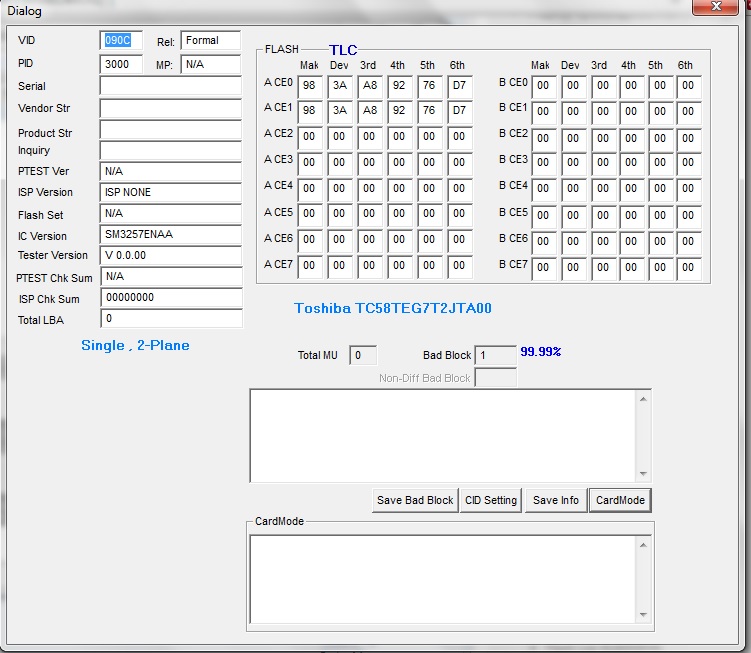Open the CID Setting dialog

(x=491, y=500)
